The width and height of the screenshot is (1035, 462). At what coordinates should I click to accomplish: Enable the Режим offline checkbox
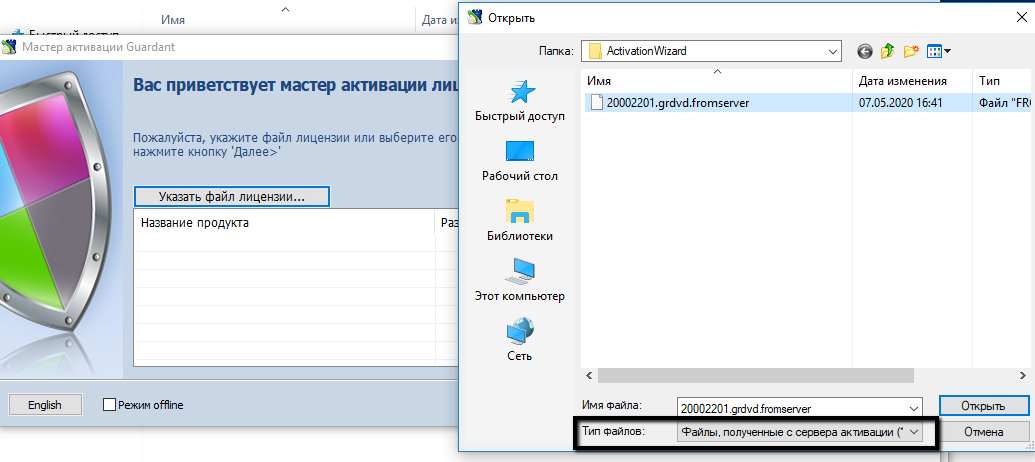pos(110,405)
